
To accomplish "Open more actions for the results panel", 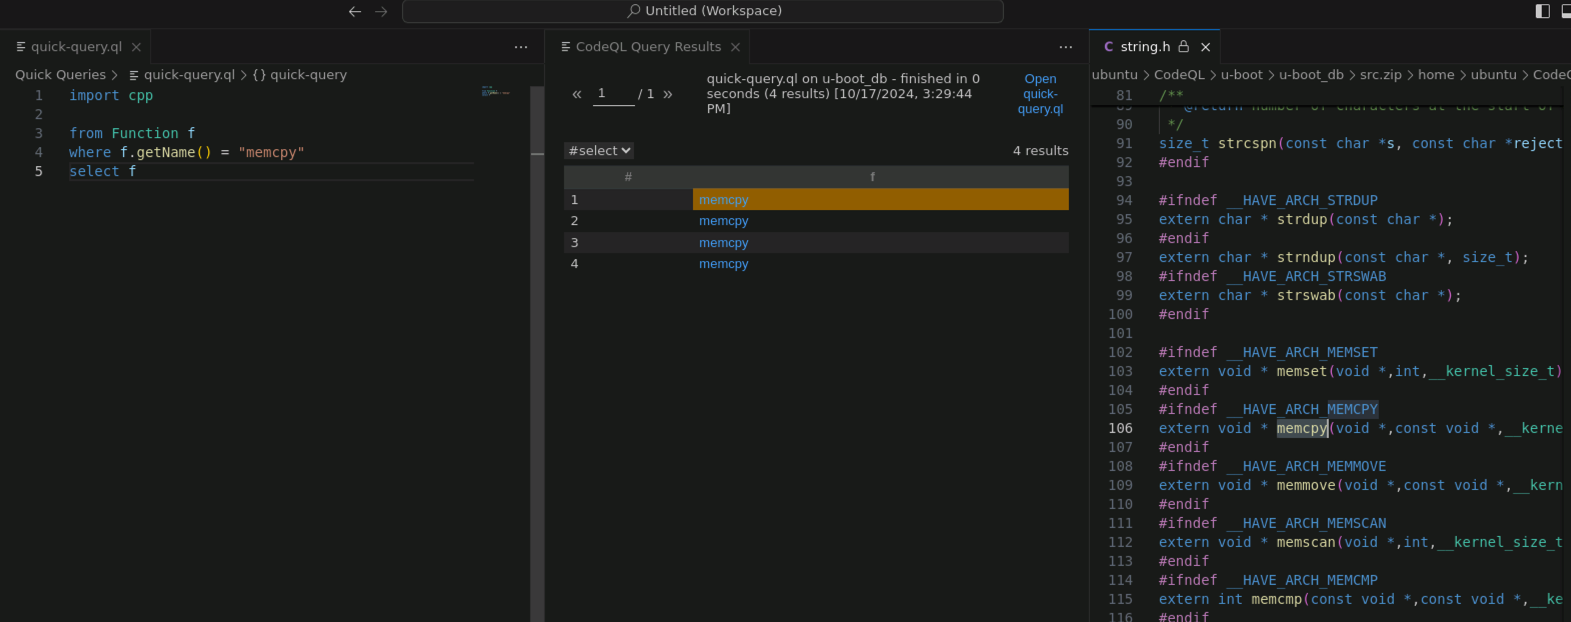I will (x=1066, y=47).
